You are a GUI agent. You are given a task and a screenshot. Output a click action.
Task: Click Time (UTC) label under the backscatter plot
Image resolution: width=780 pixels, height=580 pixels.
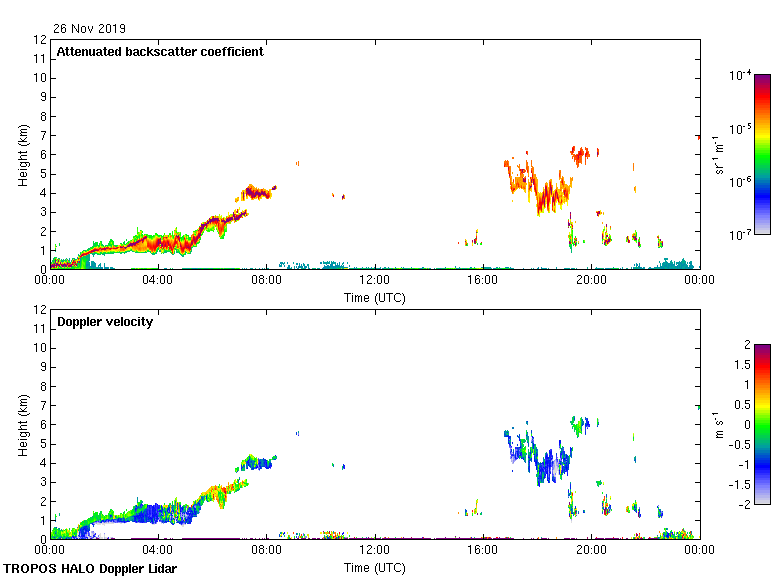click(374, 298)
